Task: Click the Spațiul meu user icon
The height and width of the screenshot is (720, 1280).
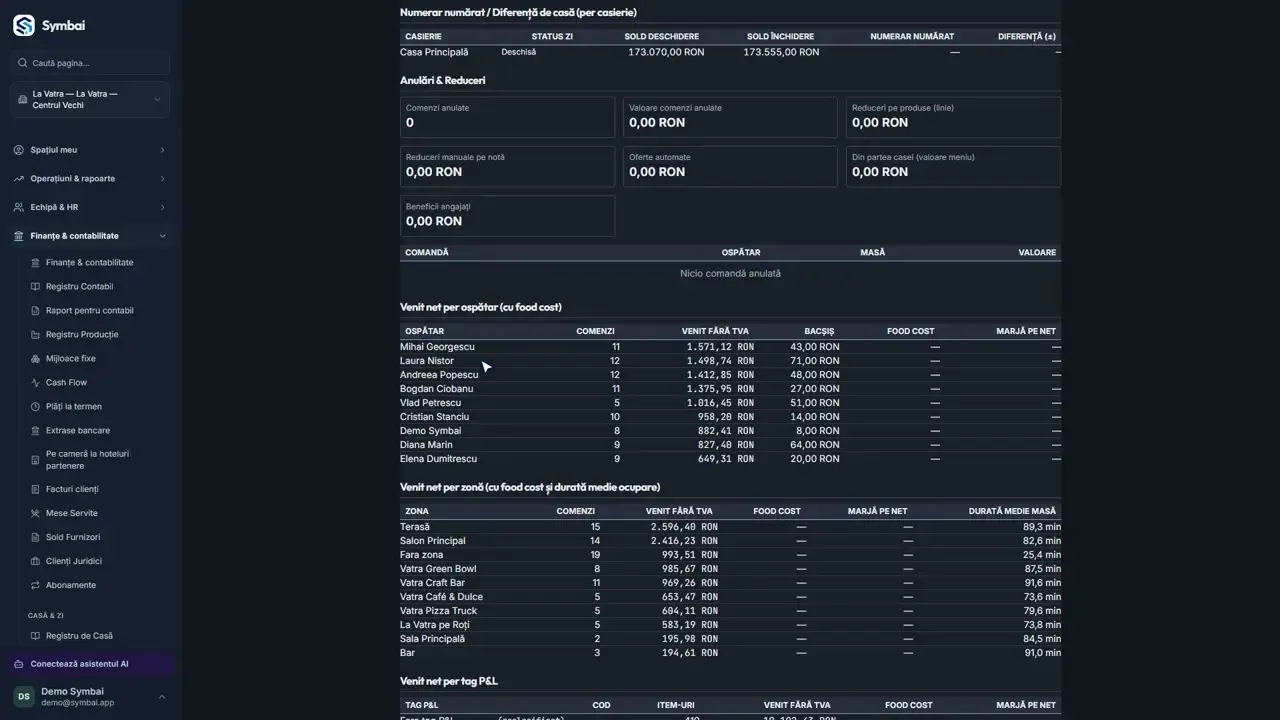Action: (19, 150)
